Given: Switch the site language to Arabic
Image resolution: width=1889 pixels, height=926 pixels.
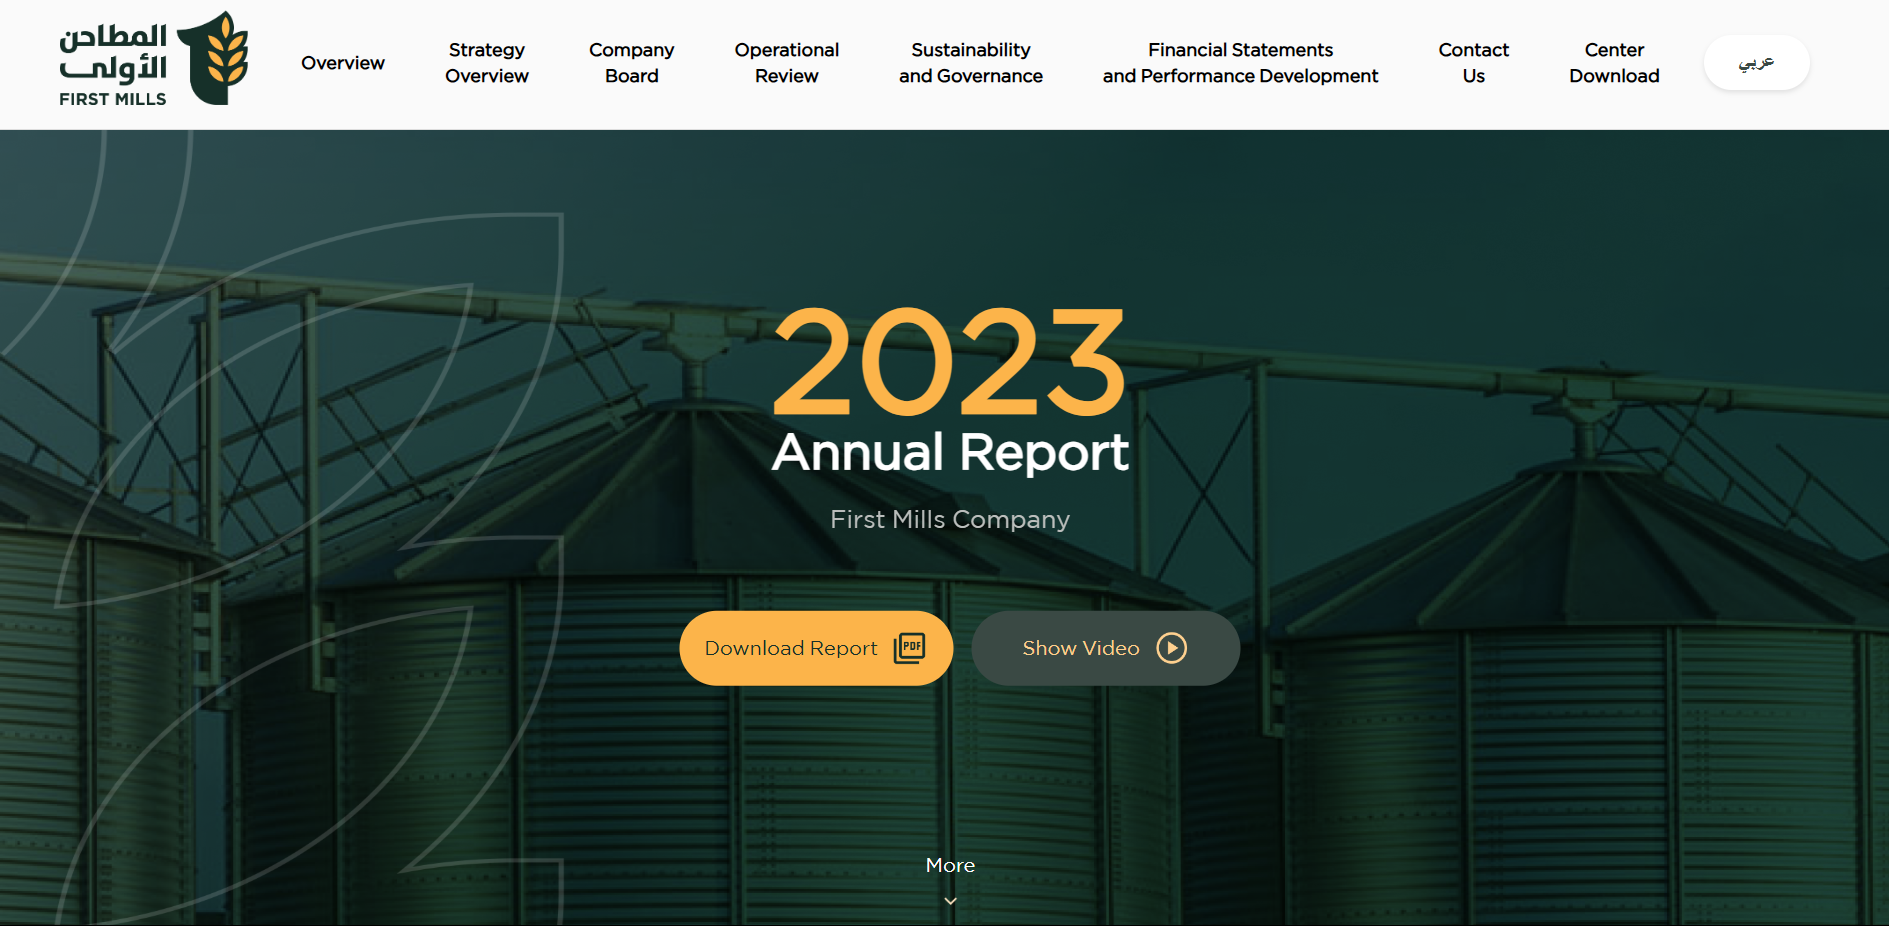Looking at the screenshot, I should (x=1757, y=63).
